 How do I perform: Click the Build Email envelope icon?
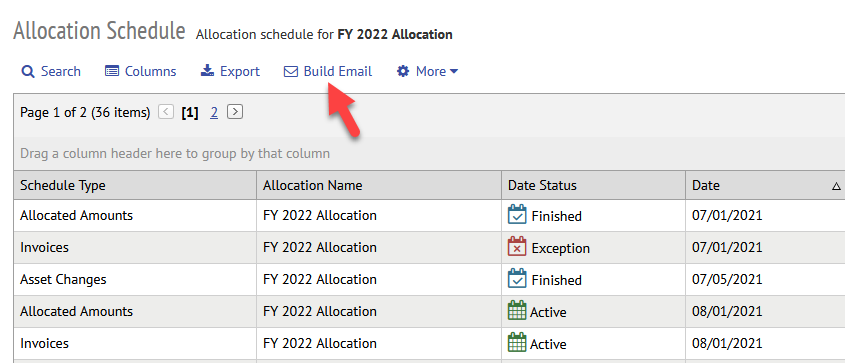click(291, 72)
